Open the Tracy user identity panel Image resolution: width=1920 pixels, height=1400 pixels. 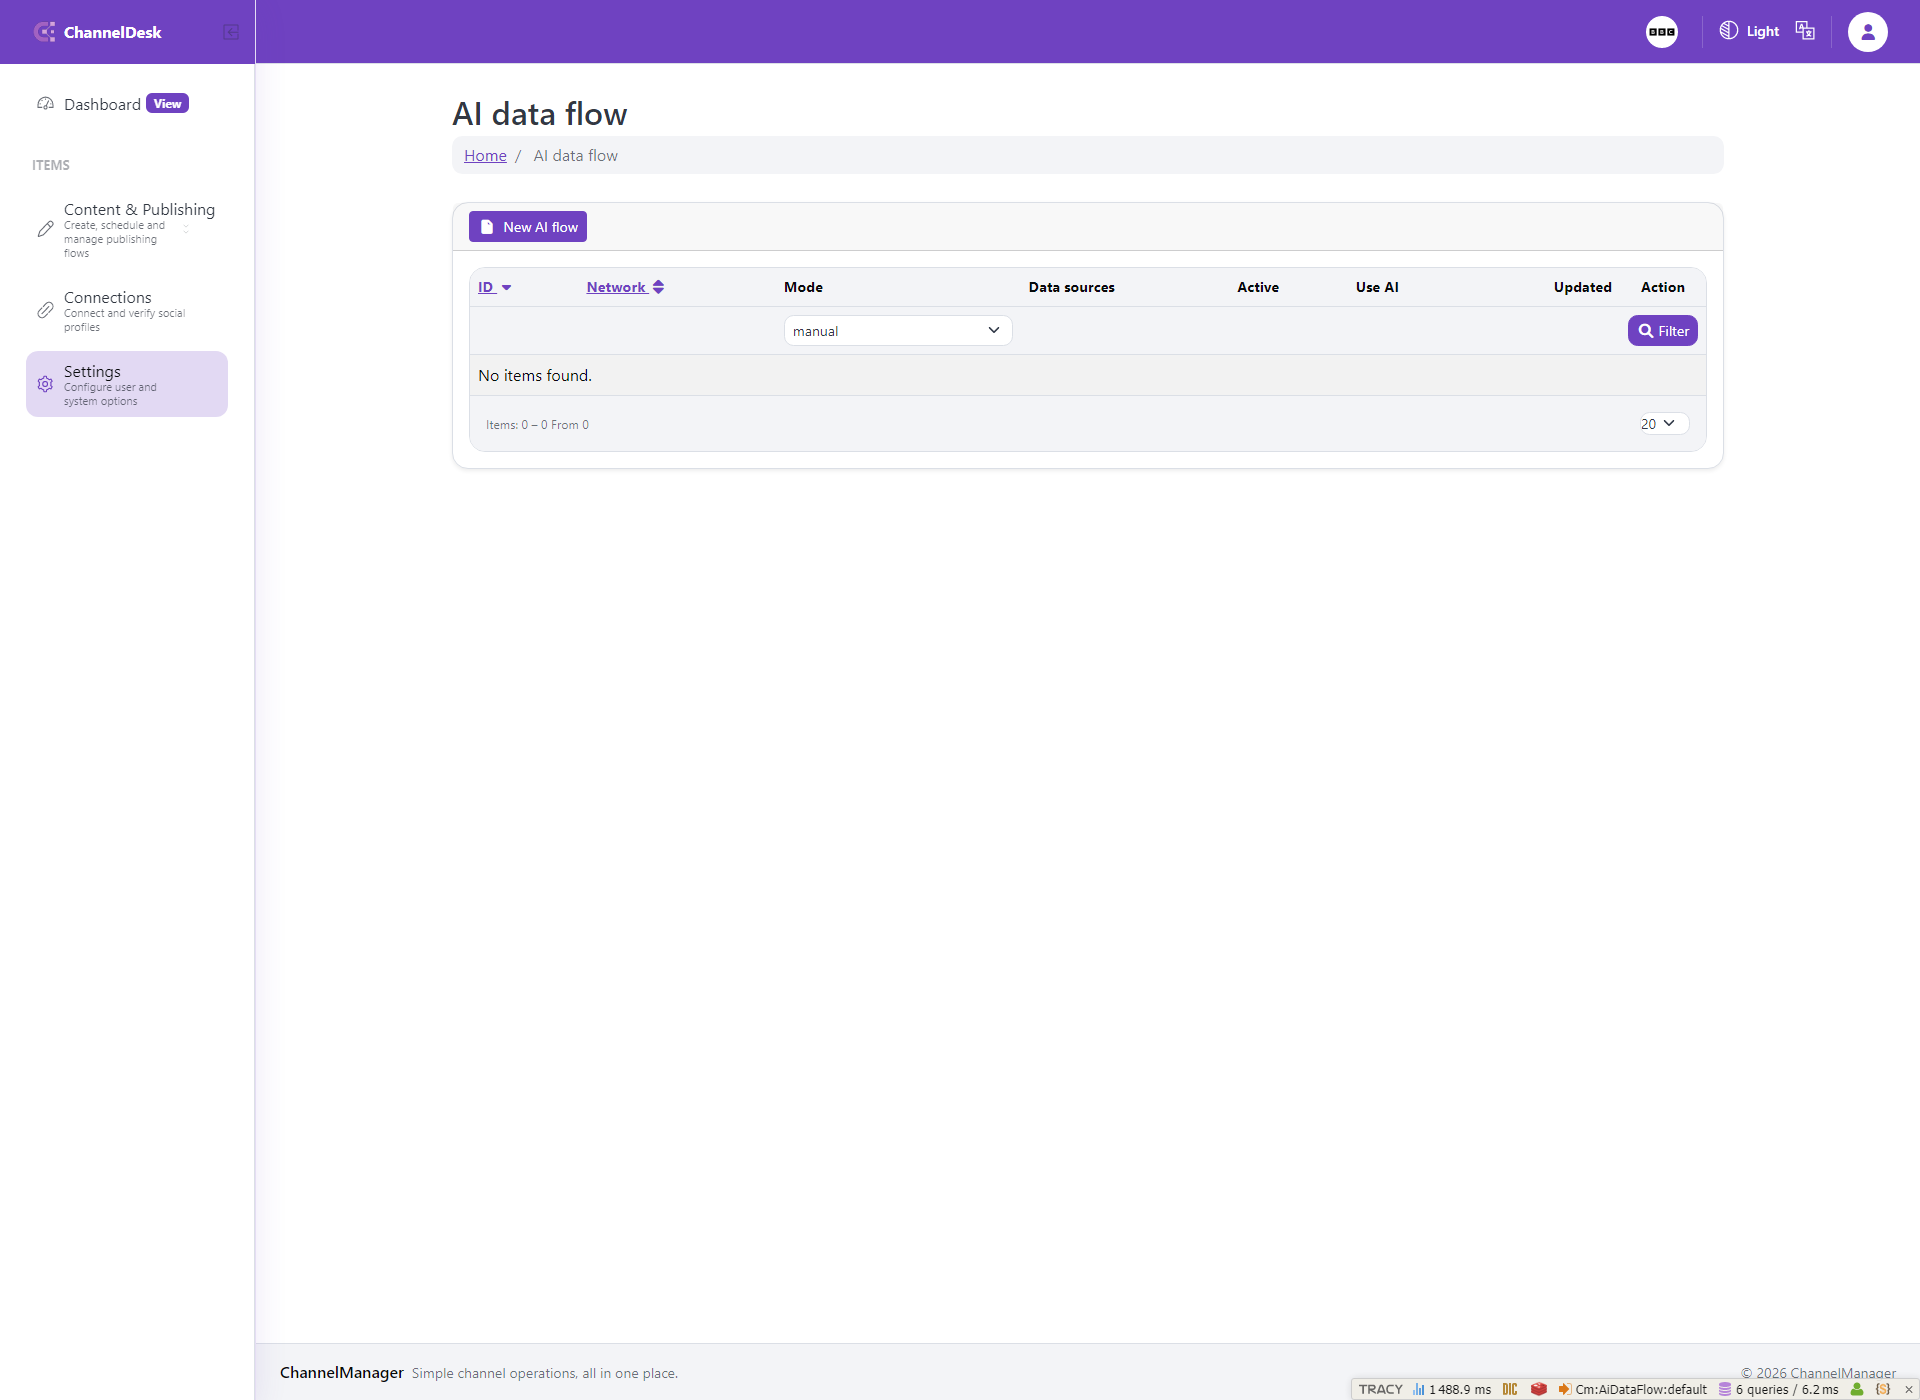1857,1389
